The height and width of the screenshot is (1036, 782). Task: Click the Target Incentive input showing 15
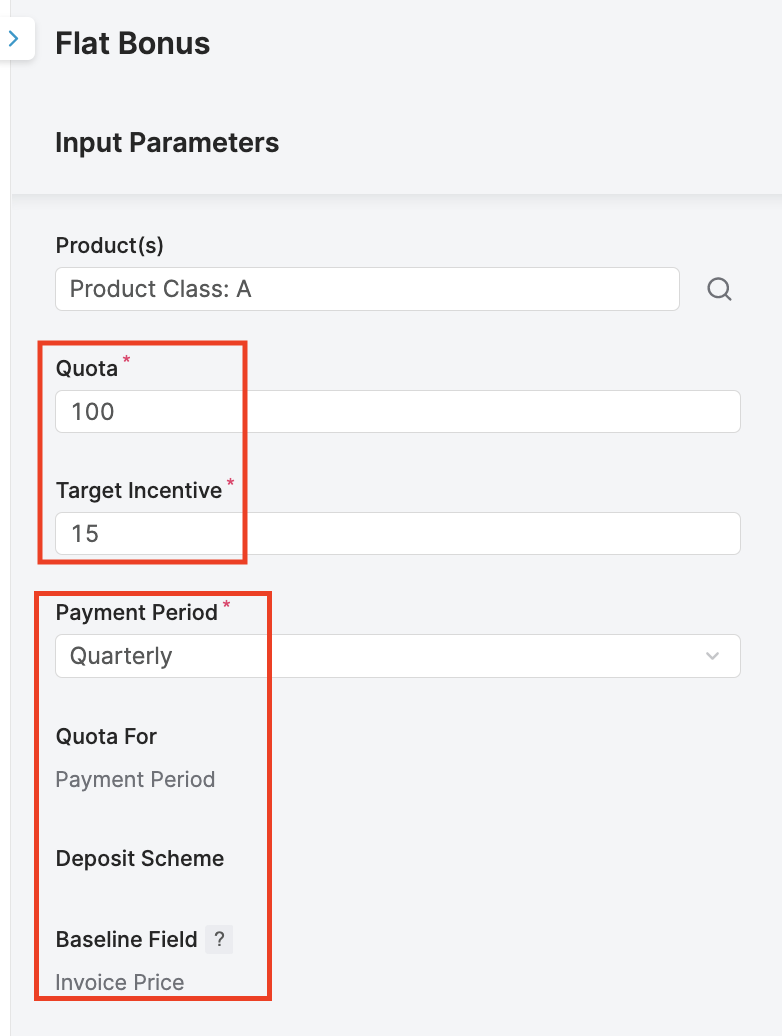[397, 534]
